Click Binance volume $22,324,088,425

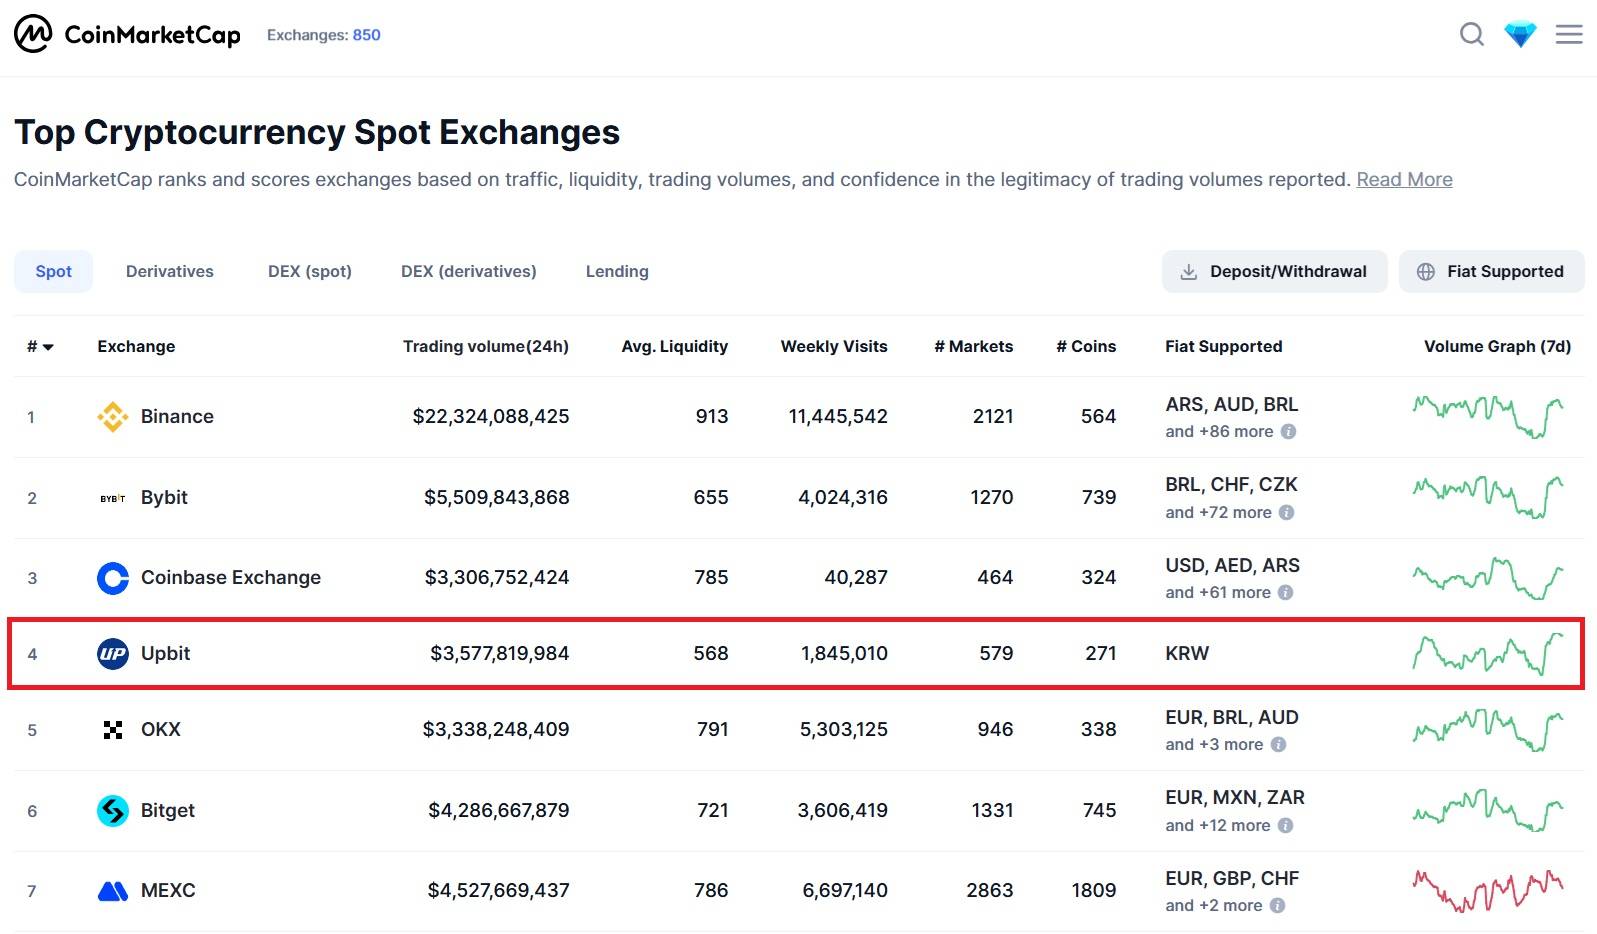coord(491,417)
